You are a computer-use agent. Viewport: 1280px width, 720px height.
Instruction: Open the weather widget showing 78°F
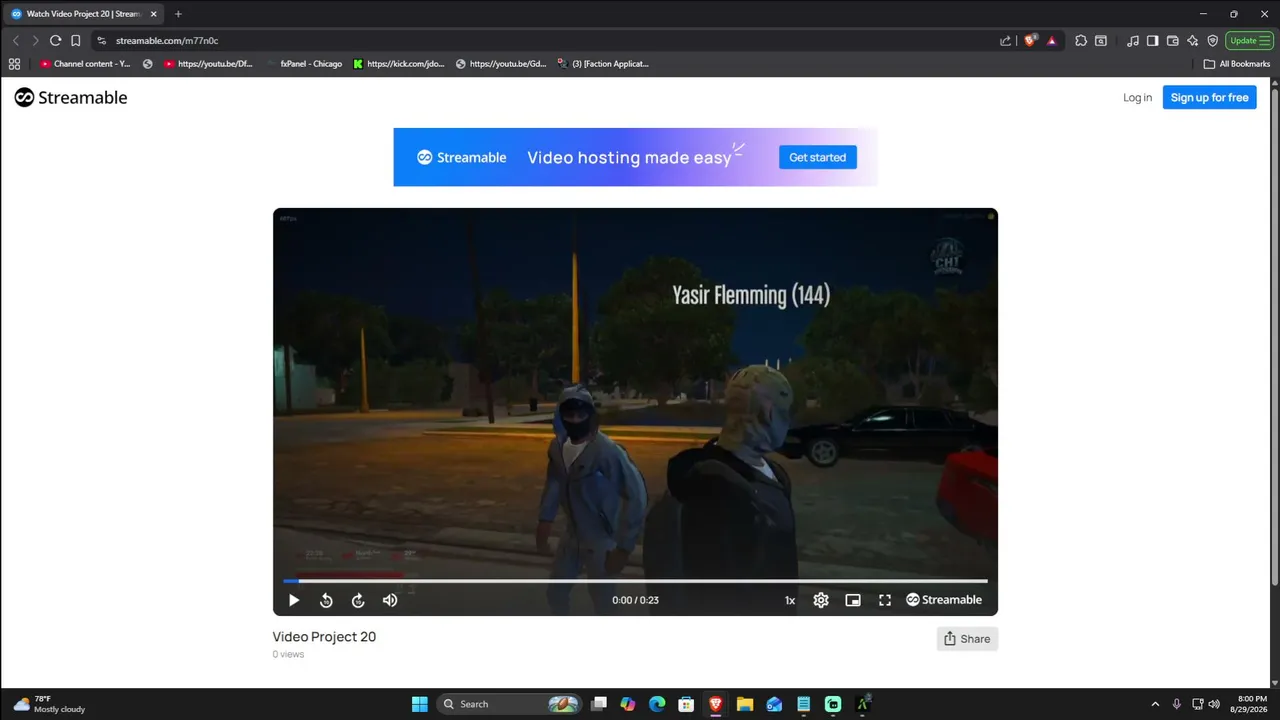tap(49, 704)
